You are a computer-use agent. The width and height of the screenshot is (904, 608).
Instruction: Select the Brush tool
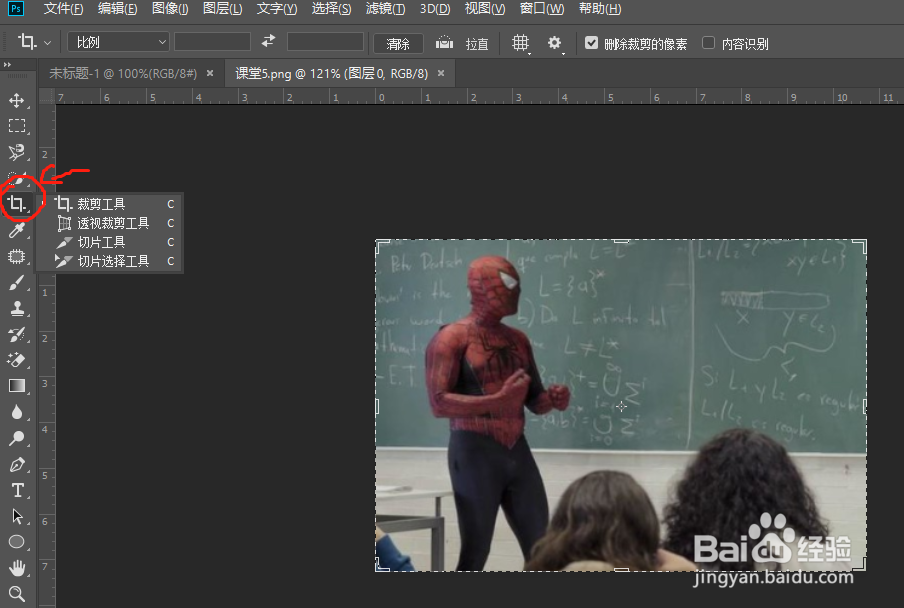point(17,282)
